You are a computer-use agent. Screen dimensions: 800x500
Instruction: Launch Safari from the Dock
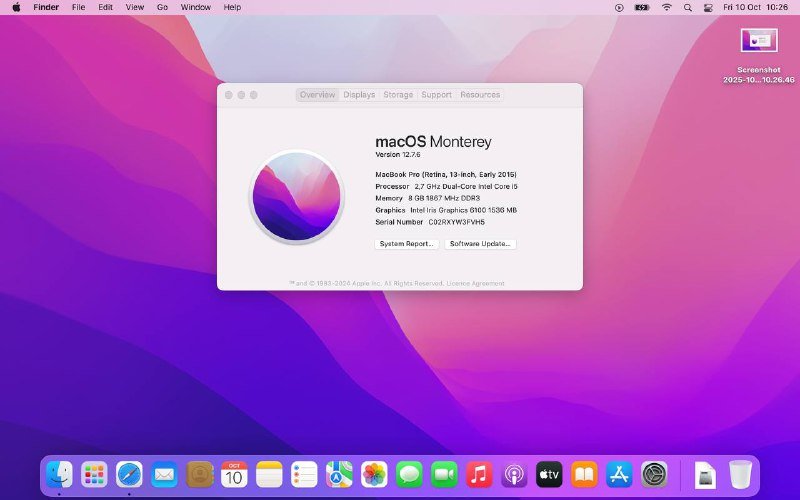click(129, 474)
